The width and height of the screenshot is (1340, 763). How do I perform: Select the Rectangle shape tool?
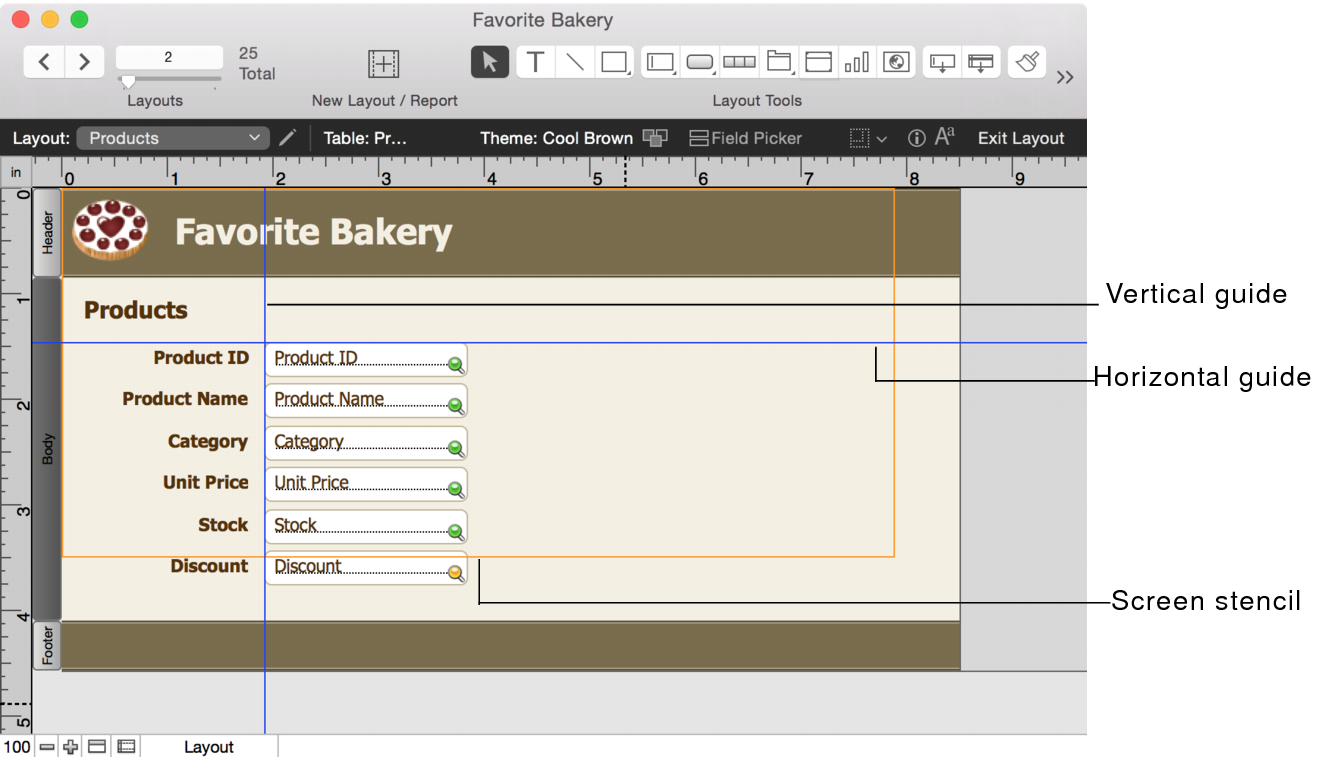coord(614,62)
